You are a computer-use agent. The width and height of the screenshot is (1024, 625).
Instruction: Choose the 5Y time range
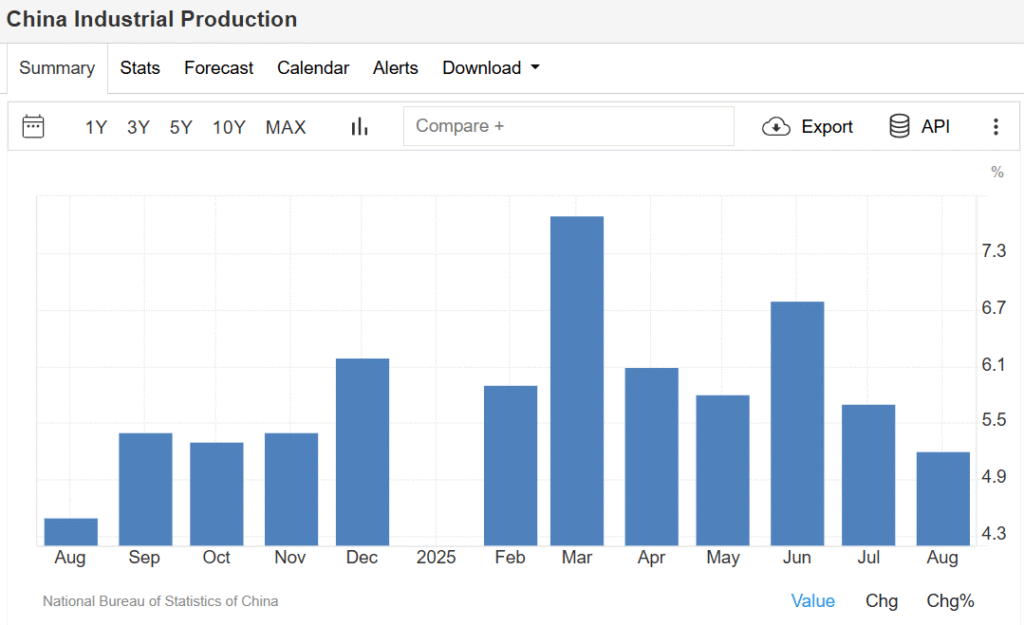click(181, 127)
